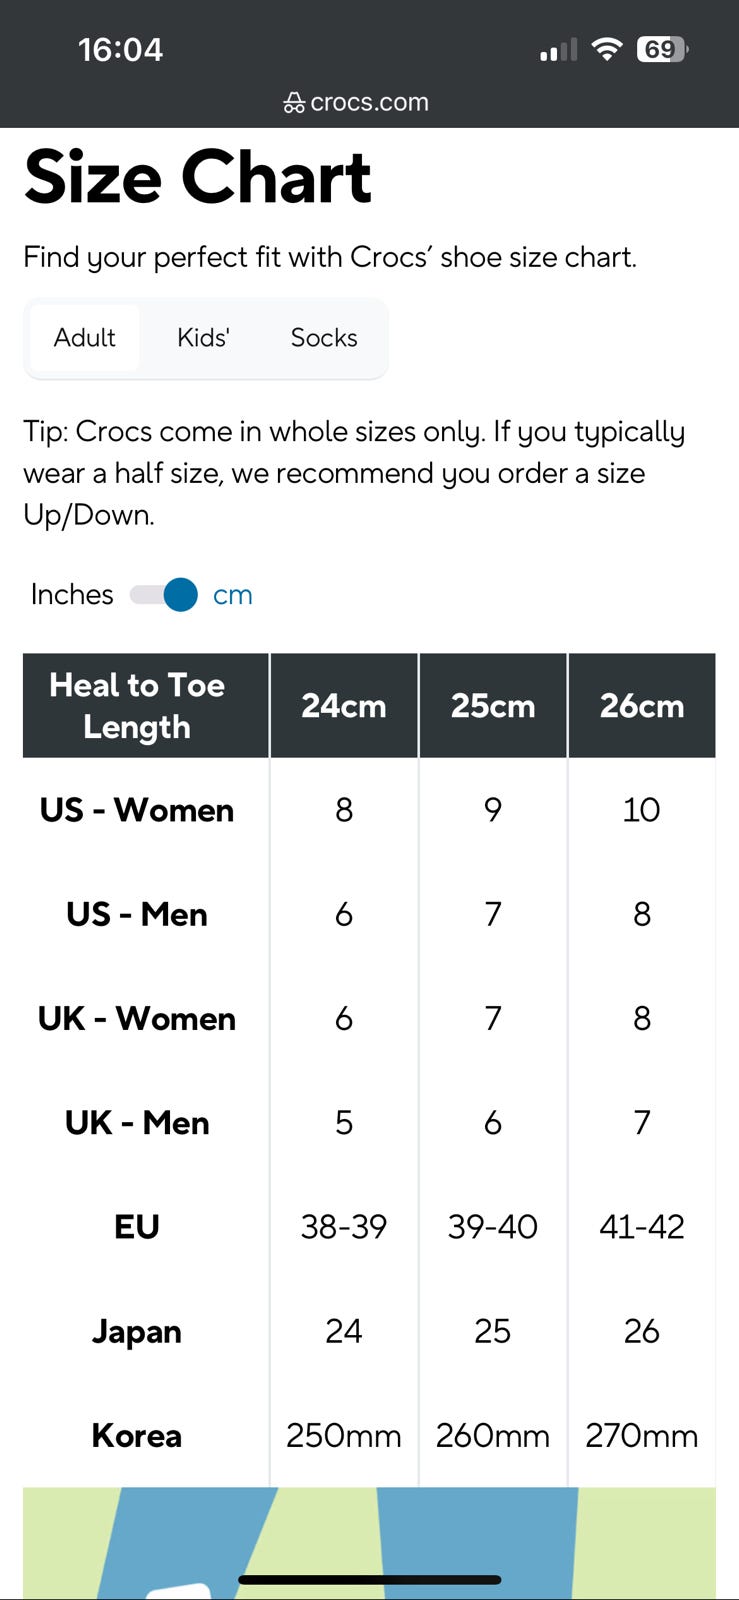Tap the private browsing icon beside crocs.com
The image size is (739, 1600).
294,103
